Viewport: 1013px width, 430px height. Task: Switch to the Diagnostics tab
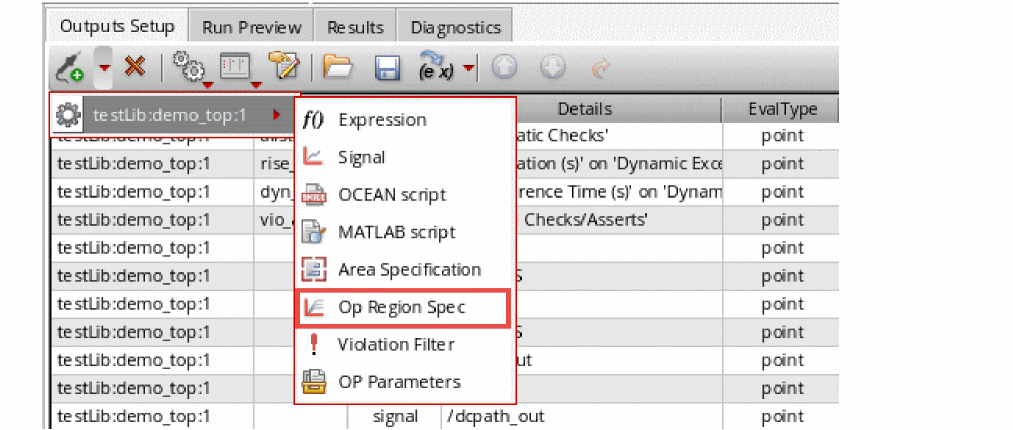pos(455,27)
